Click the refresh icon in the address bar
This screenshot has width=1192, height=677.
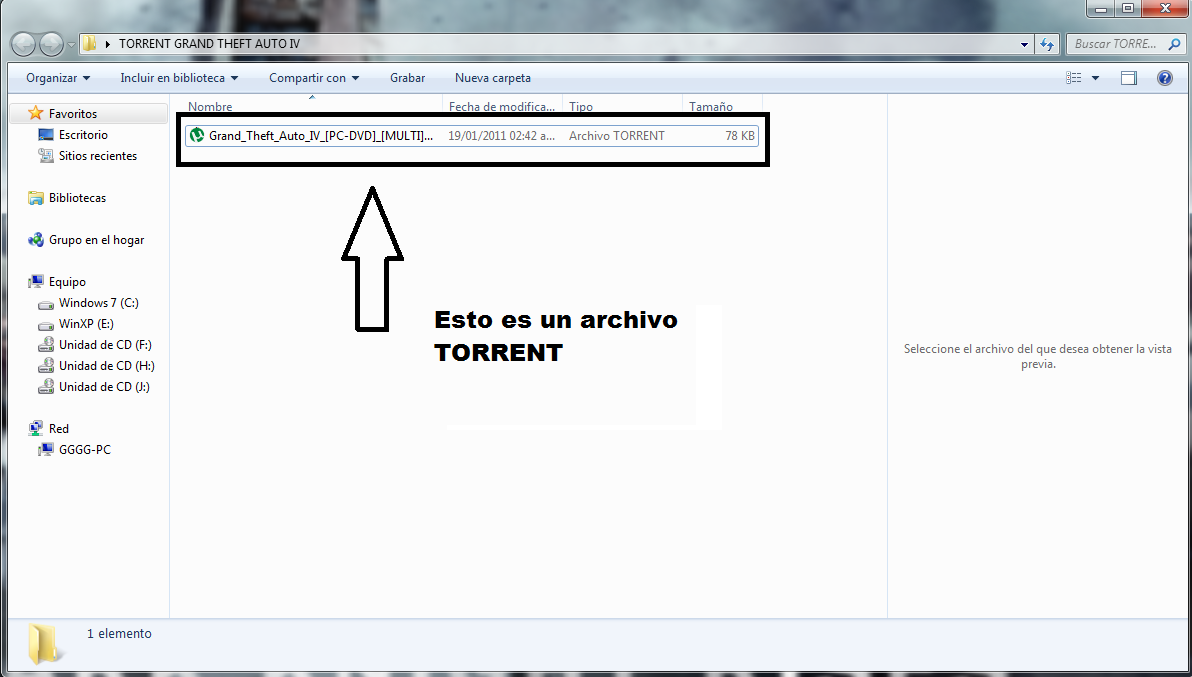[1046, 44]
